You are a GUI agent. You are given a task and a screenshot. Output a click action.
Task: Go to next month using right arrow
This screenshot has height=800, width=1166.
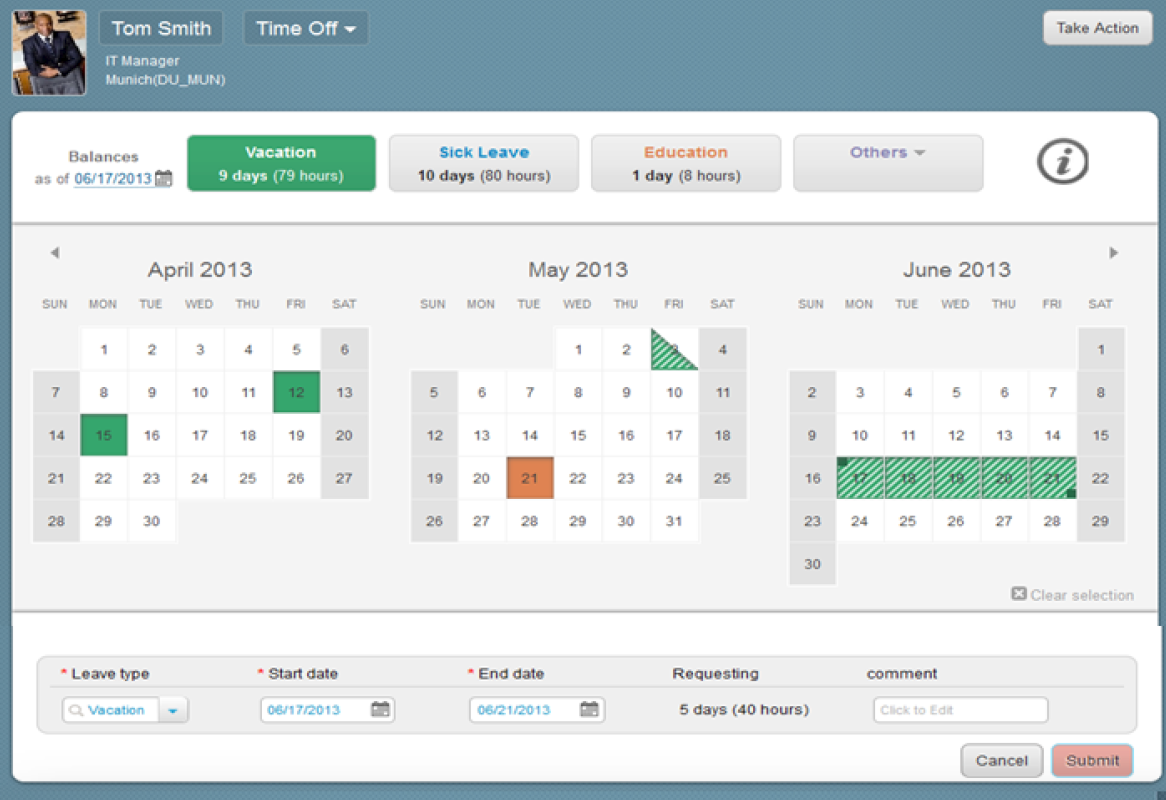click(1113, 253)
